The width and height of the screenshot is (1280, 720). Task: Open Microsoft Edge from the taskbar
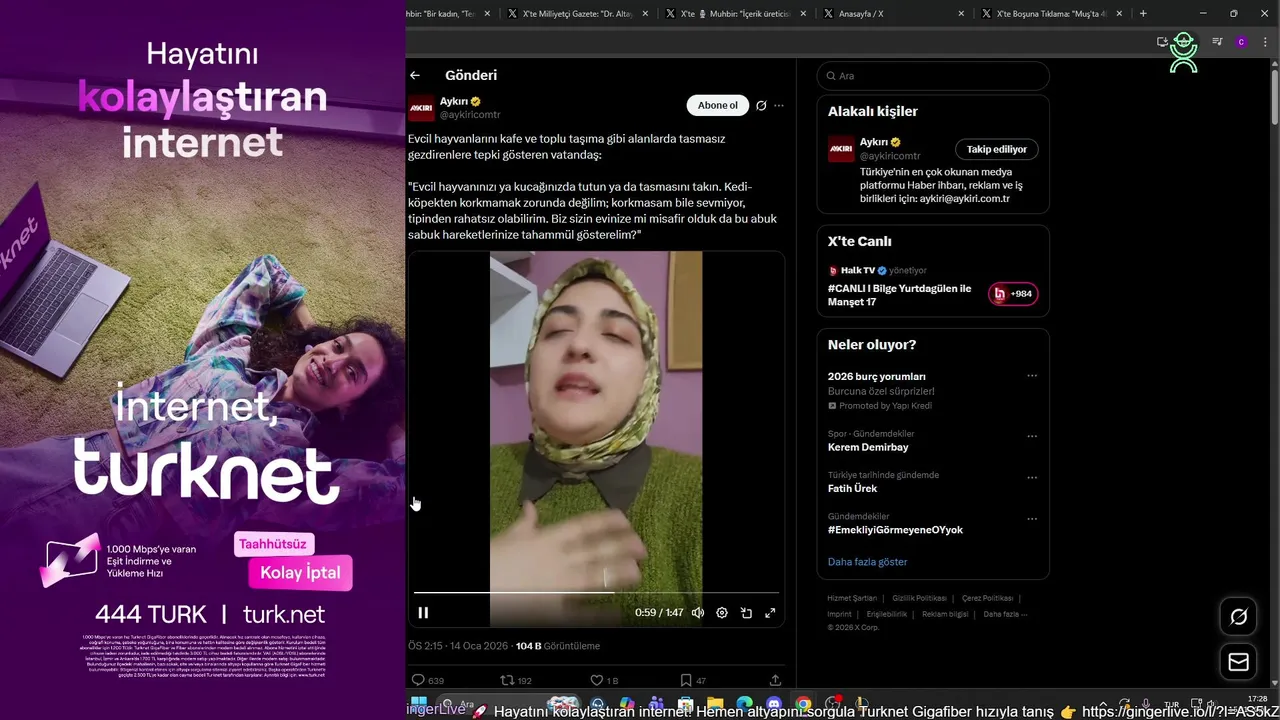pyautogui.click(x=744, y=704)
